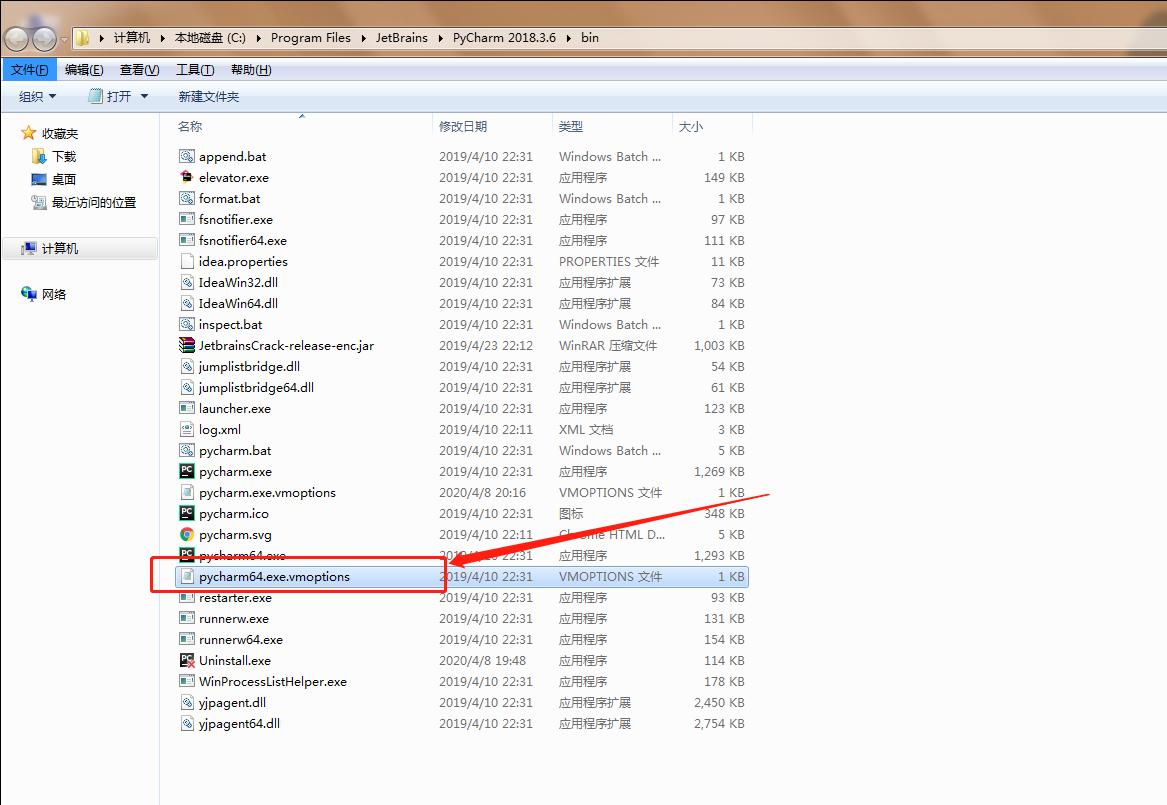
Task: Select the pycharm.exe application icon
Action: click(x=186, y=471)
